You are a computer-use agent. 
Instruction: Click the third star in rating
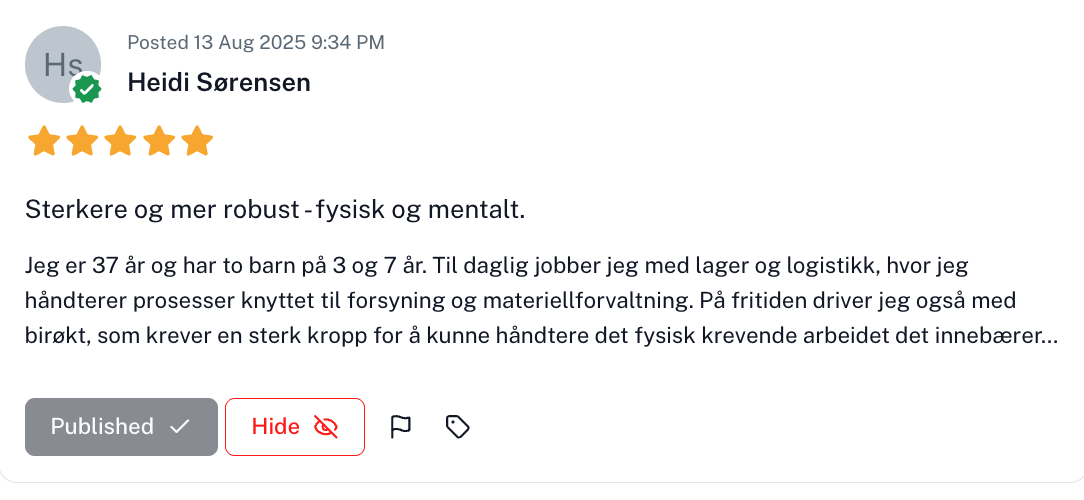(120, 142)
